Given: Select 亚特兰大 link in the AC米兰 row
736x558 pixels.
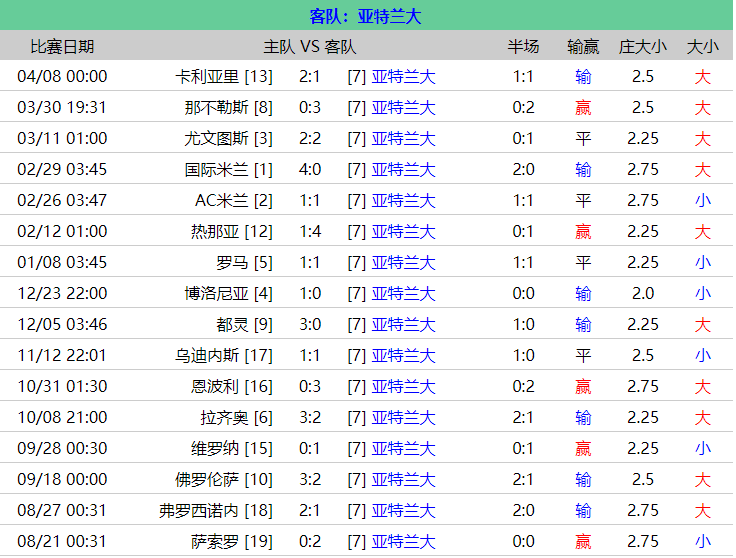Looking at the screenshot, I should coord(403,200).
